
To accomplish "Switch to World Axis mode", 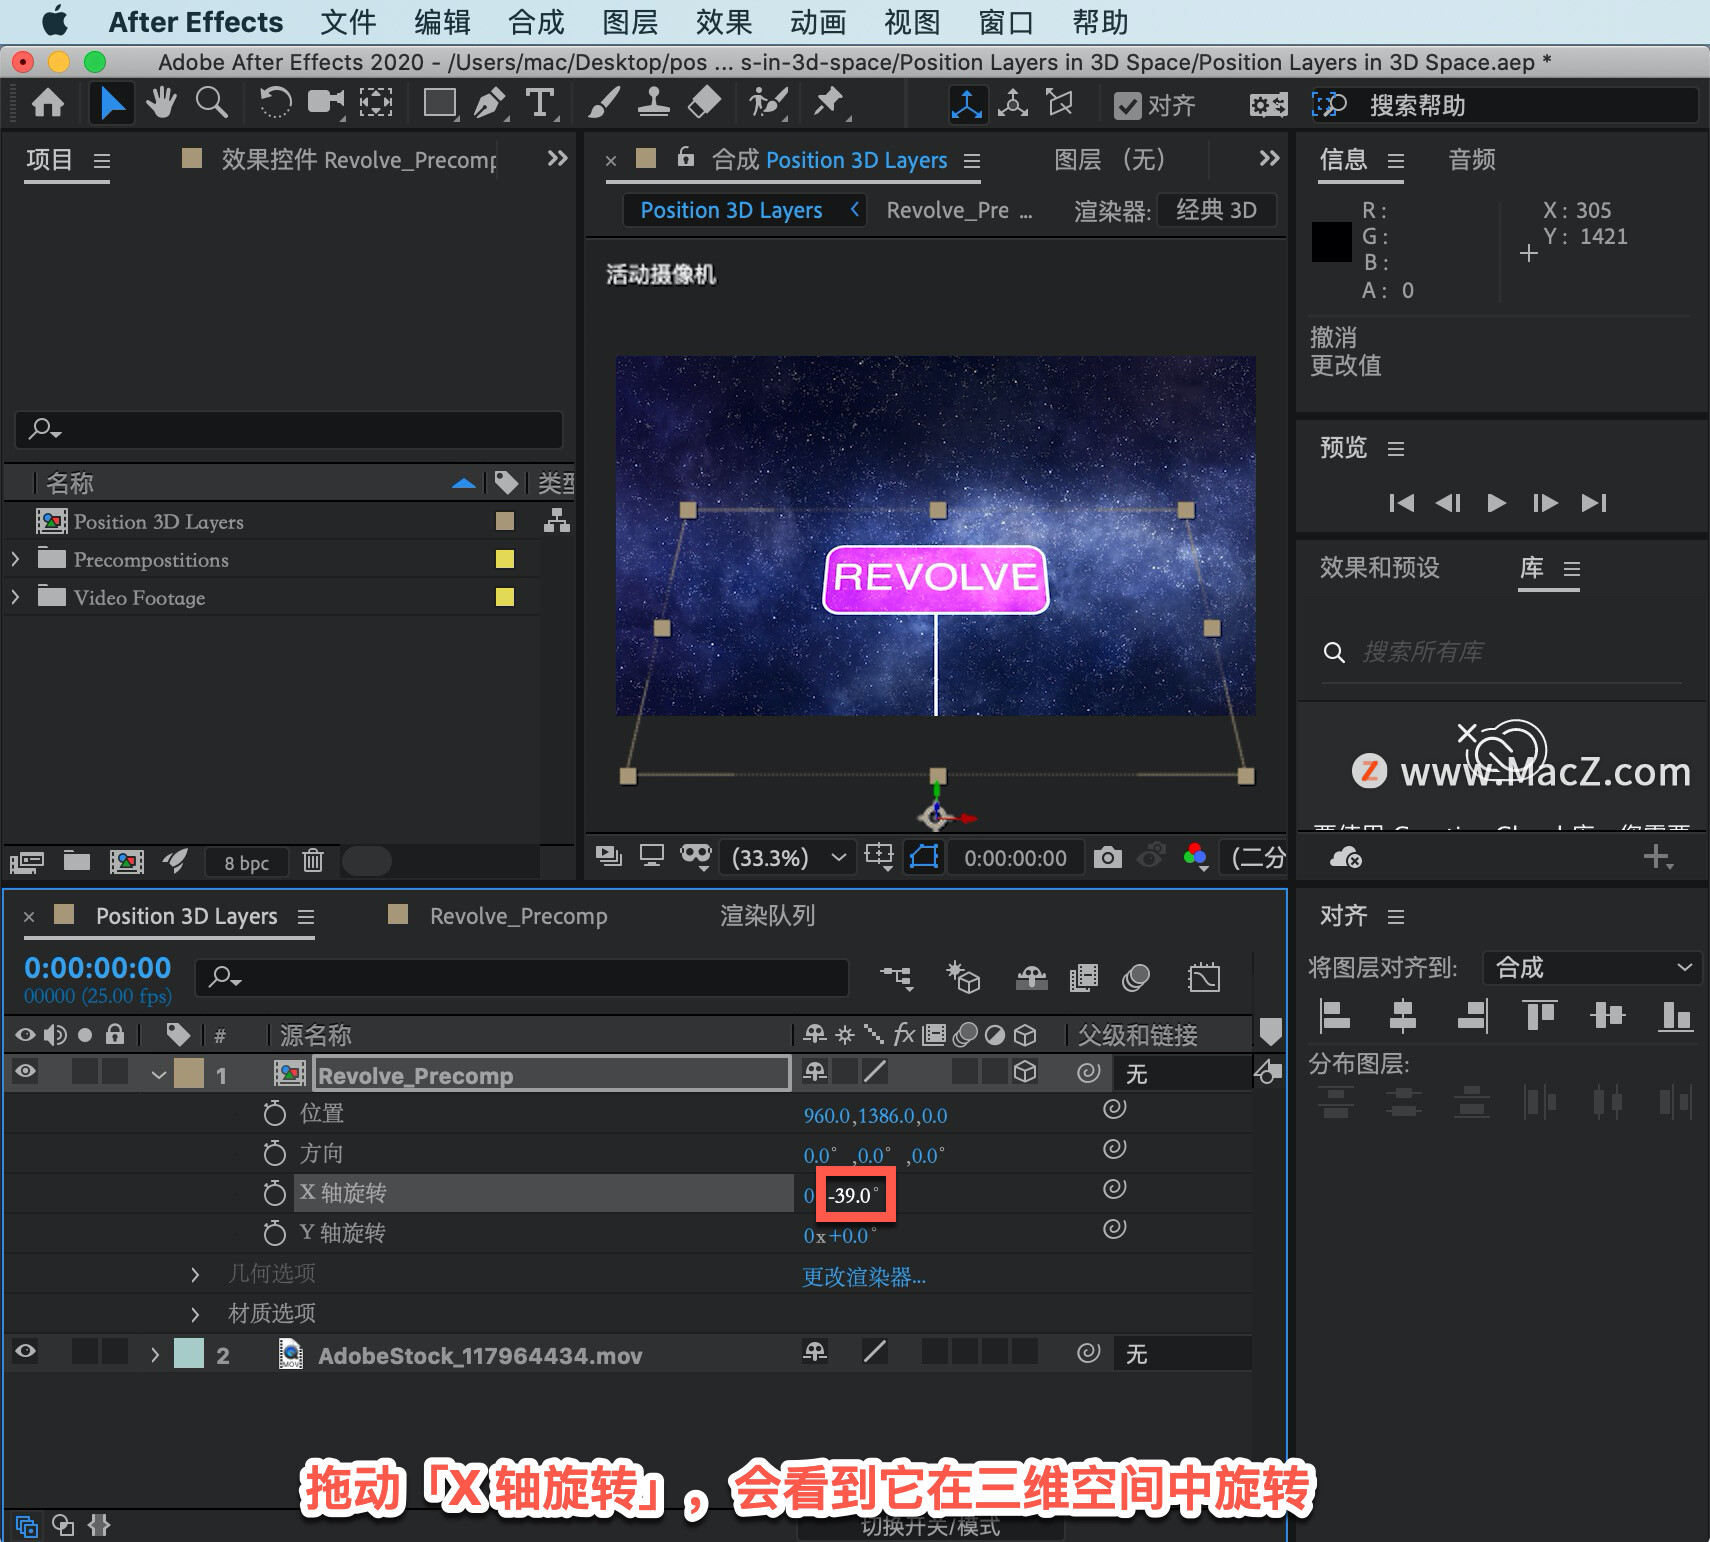I will coord(1013,104).
